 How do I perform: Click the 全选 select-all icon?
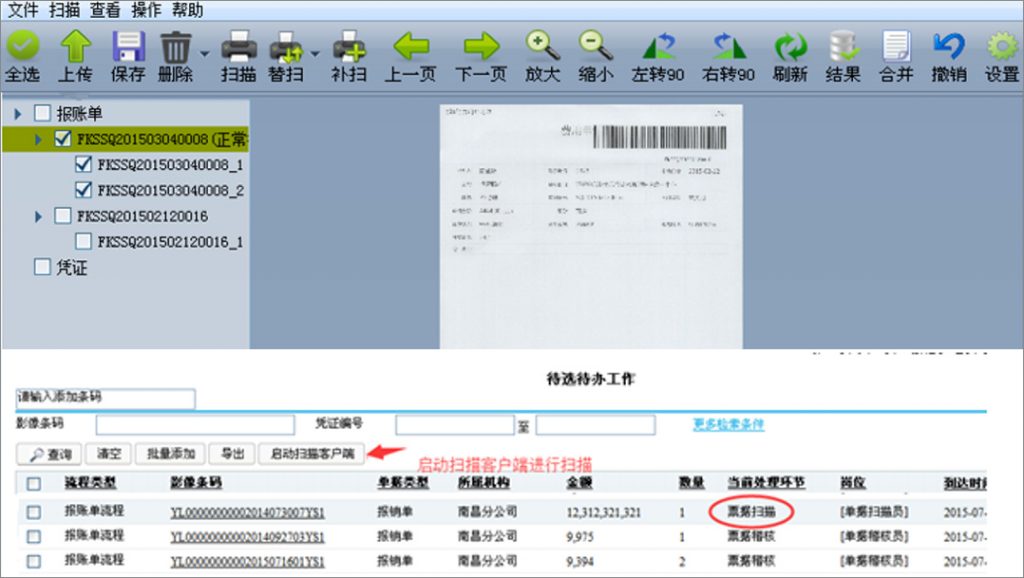[22, 47]
